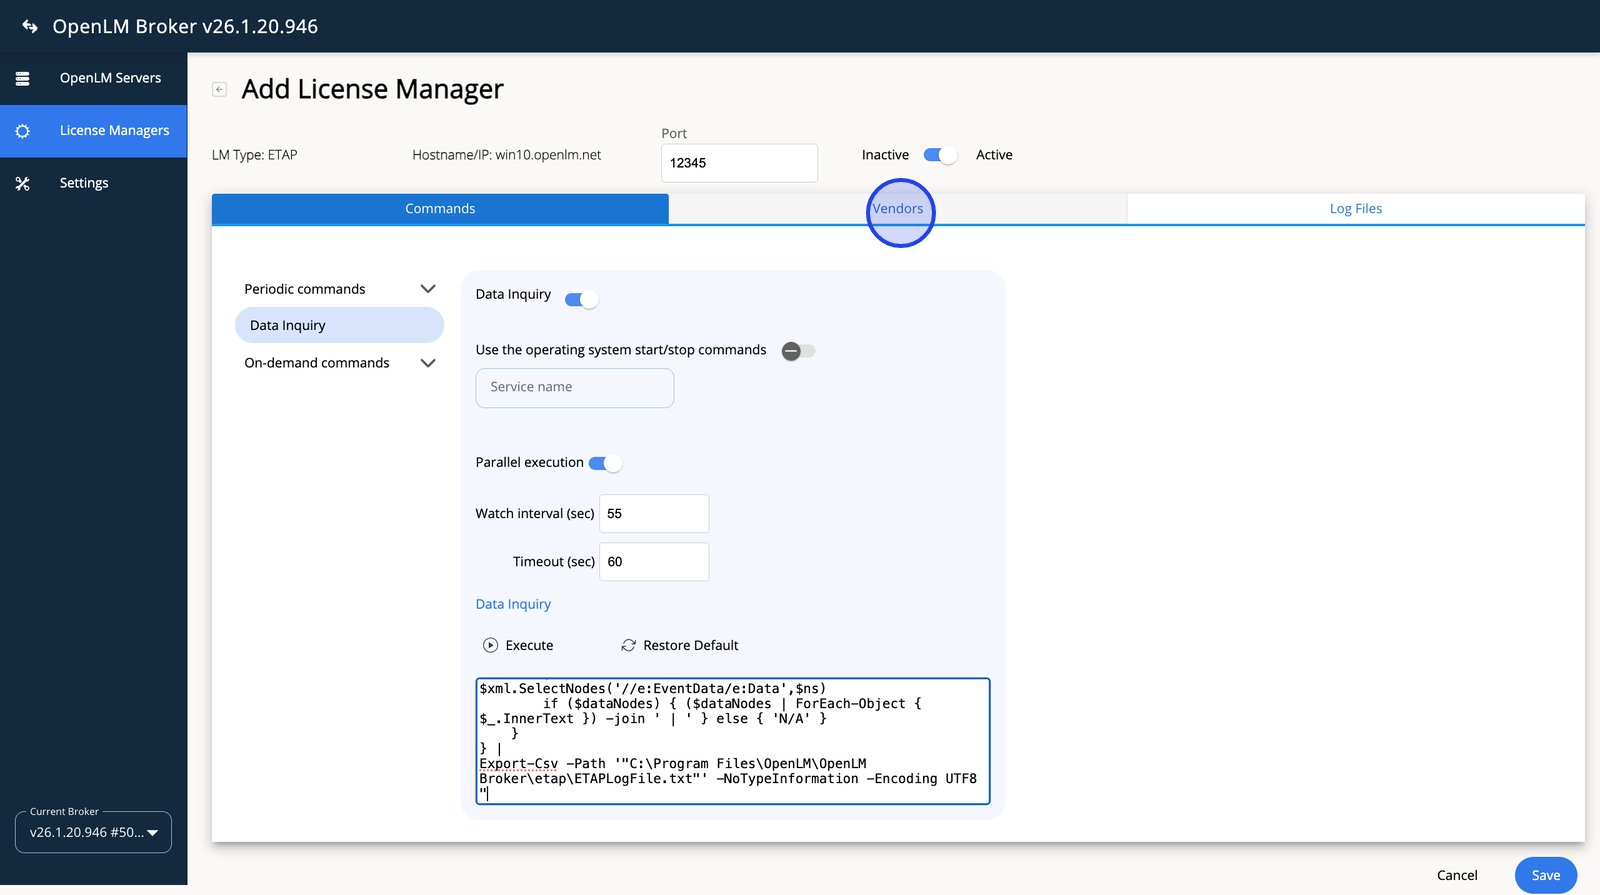Click the OpenLM Broker v26.1.20.946 title

pos(185,27)
